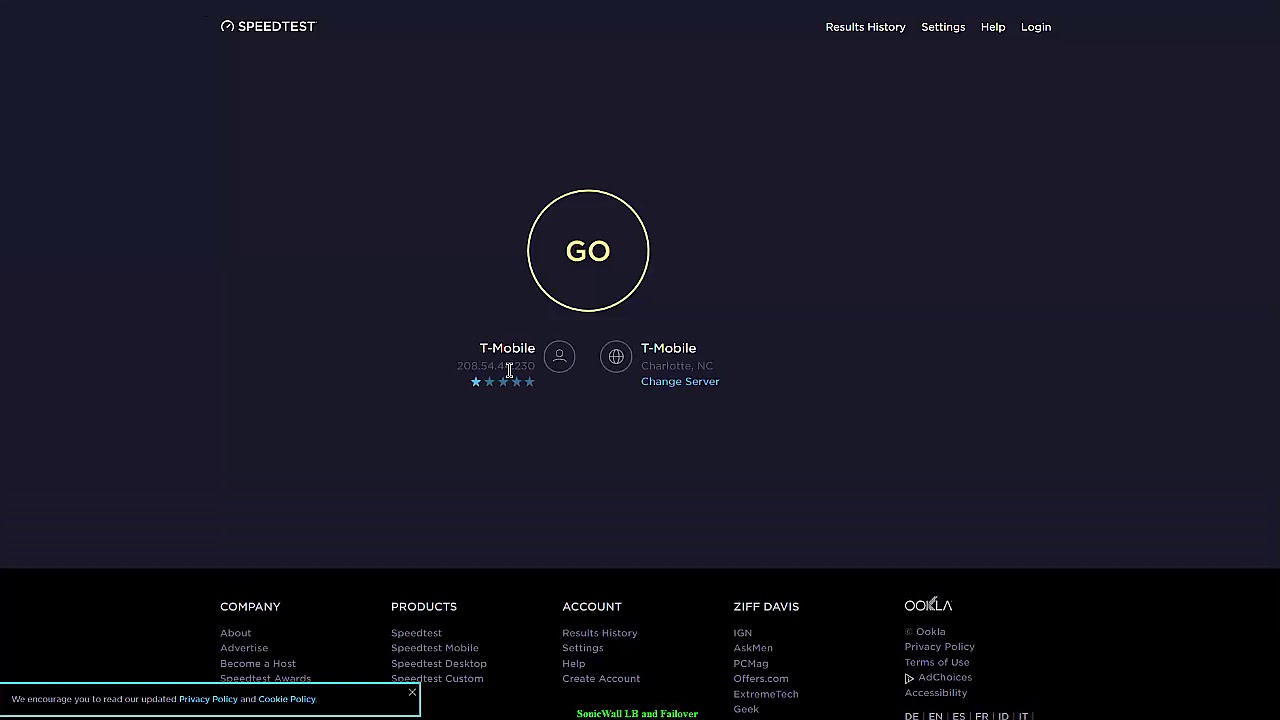
Task: Open Help under the Account footer
Action: [574, 663]
